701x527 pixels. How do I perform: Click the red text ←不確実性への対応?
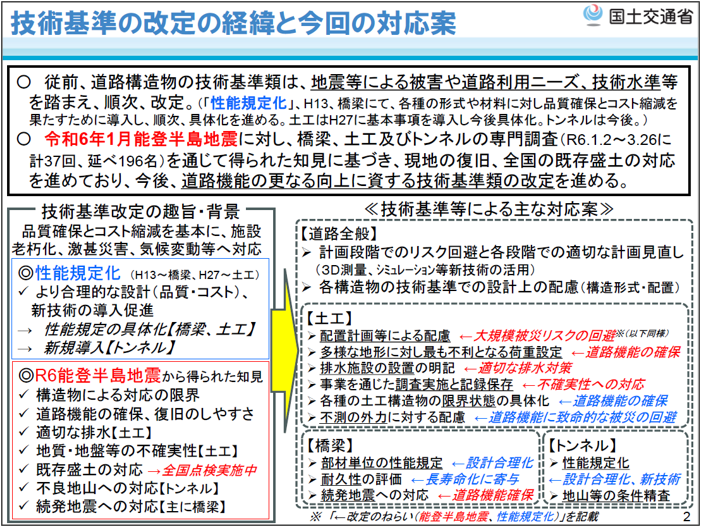click(x=583, y=384)
